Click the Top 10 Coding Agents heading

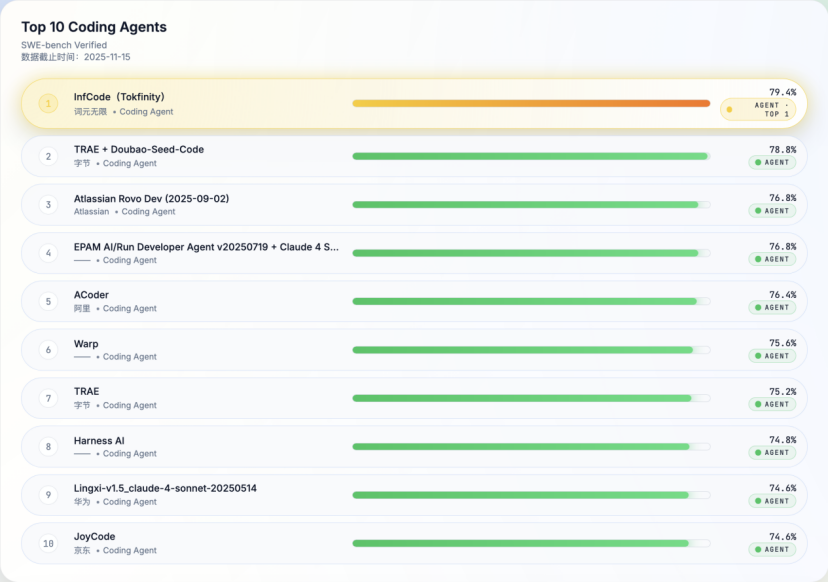click(94, 27)
